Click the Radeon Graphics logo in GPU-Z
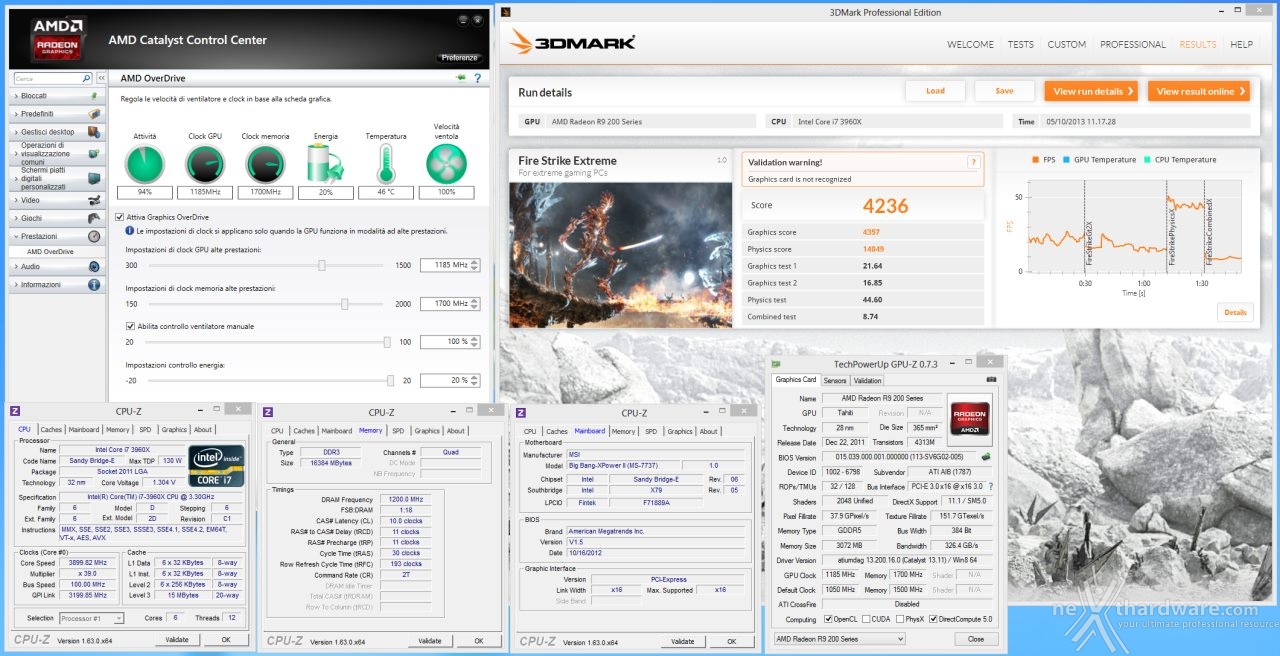 (969, 419)
